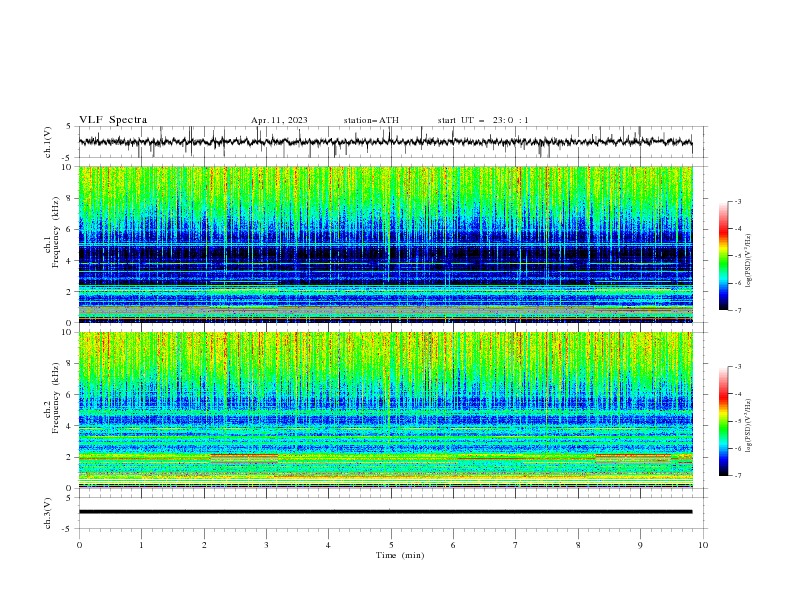The height and width of the screenshot is (612, 792).
Task: Click the ch.2 spectrogram image
Action: point(385,410)
